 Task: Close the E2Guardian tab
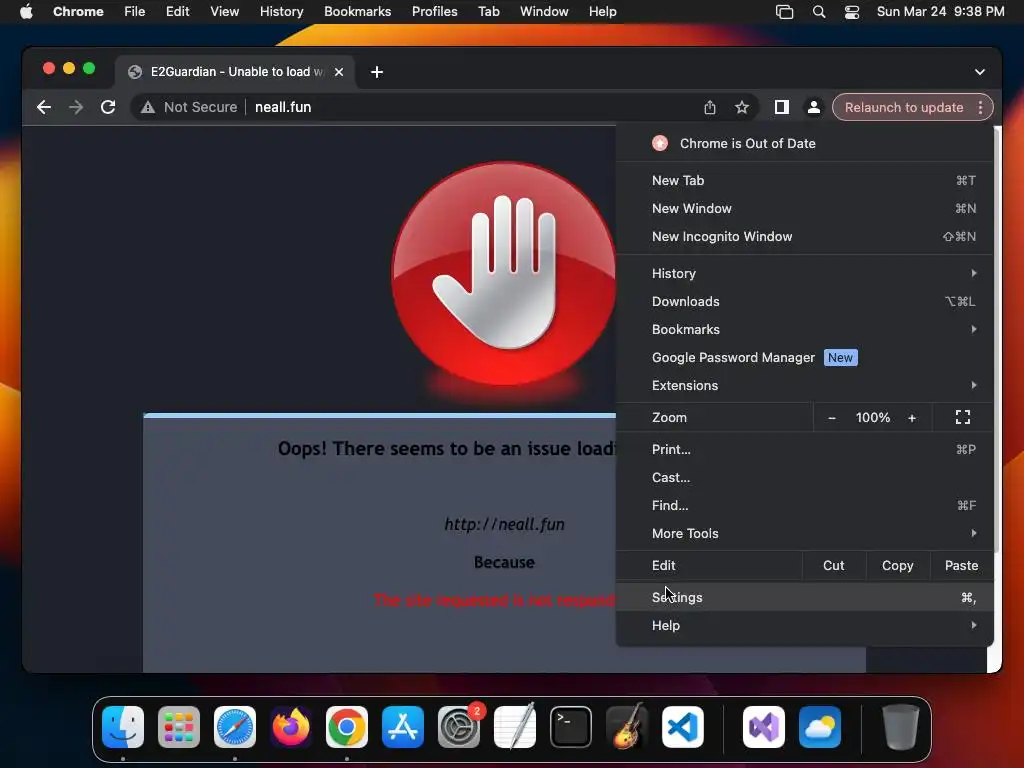(339, 72)
